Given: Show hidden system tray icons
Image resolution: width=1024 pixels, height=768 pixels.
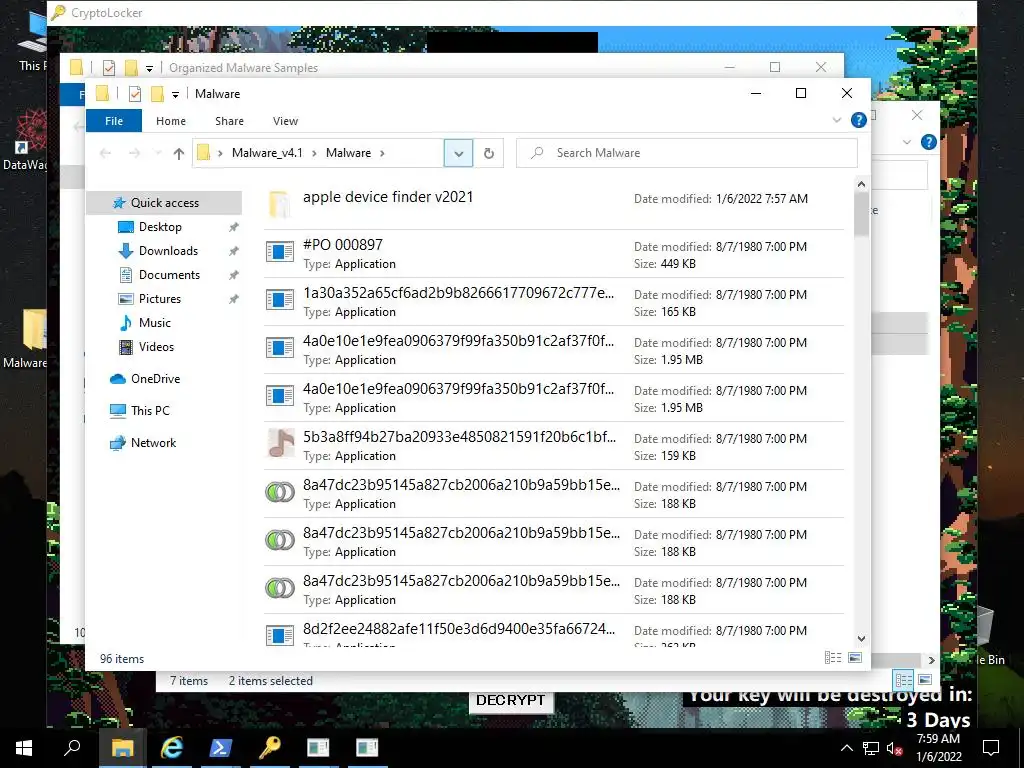Looking at the screenshot, I should point(846,748).
